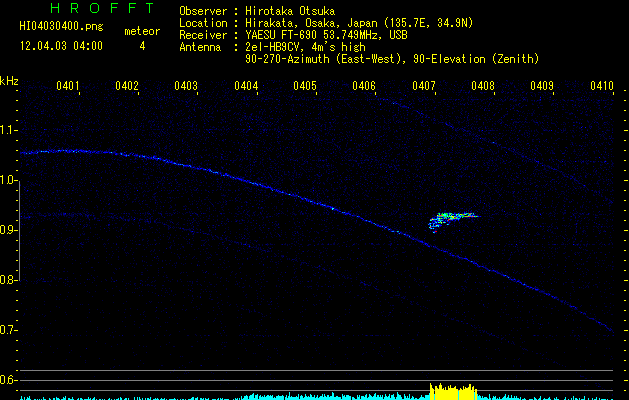Click the 0406 time marker

click(x=364, y=86)
